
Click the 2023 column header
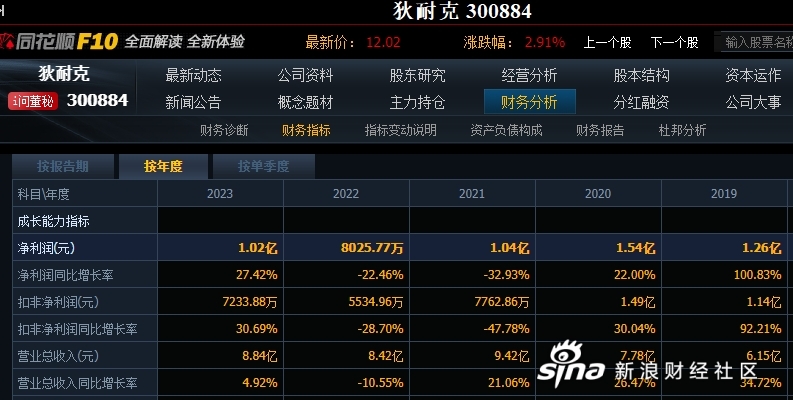point(220,194)
